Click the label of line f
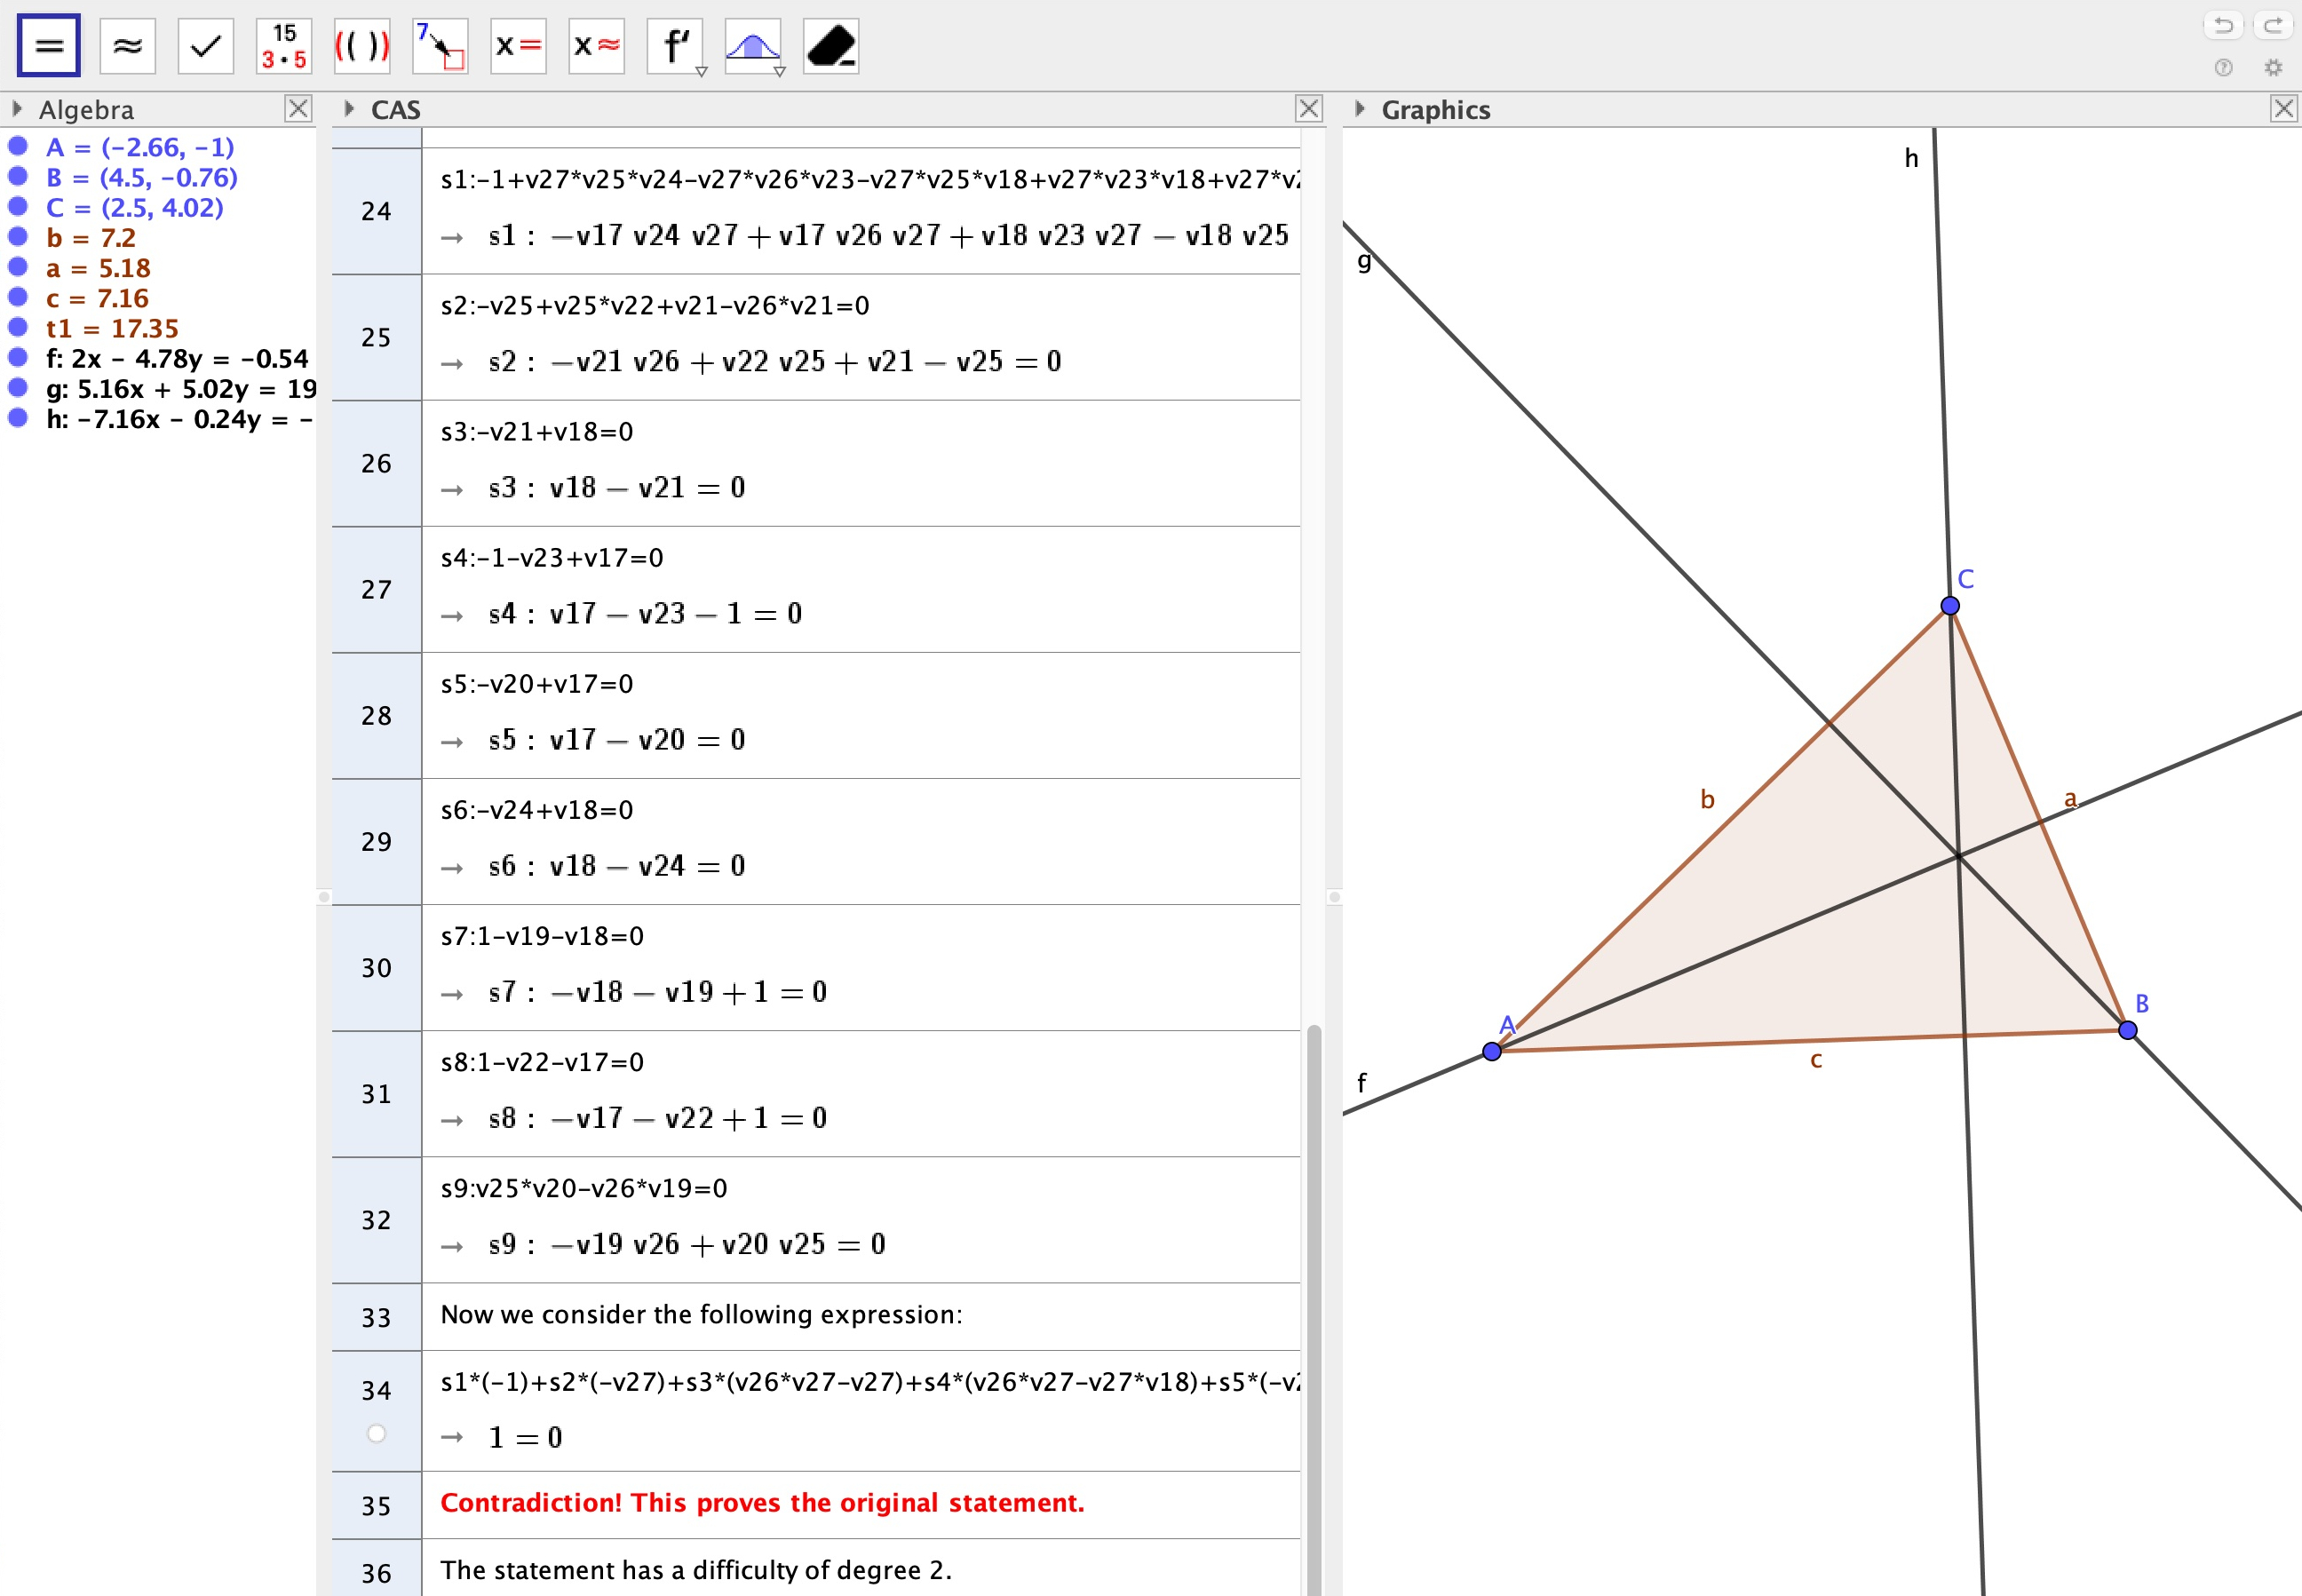The image size is (2302, 1596). pos(1361,1082)
